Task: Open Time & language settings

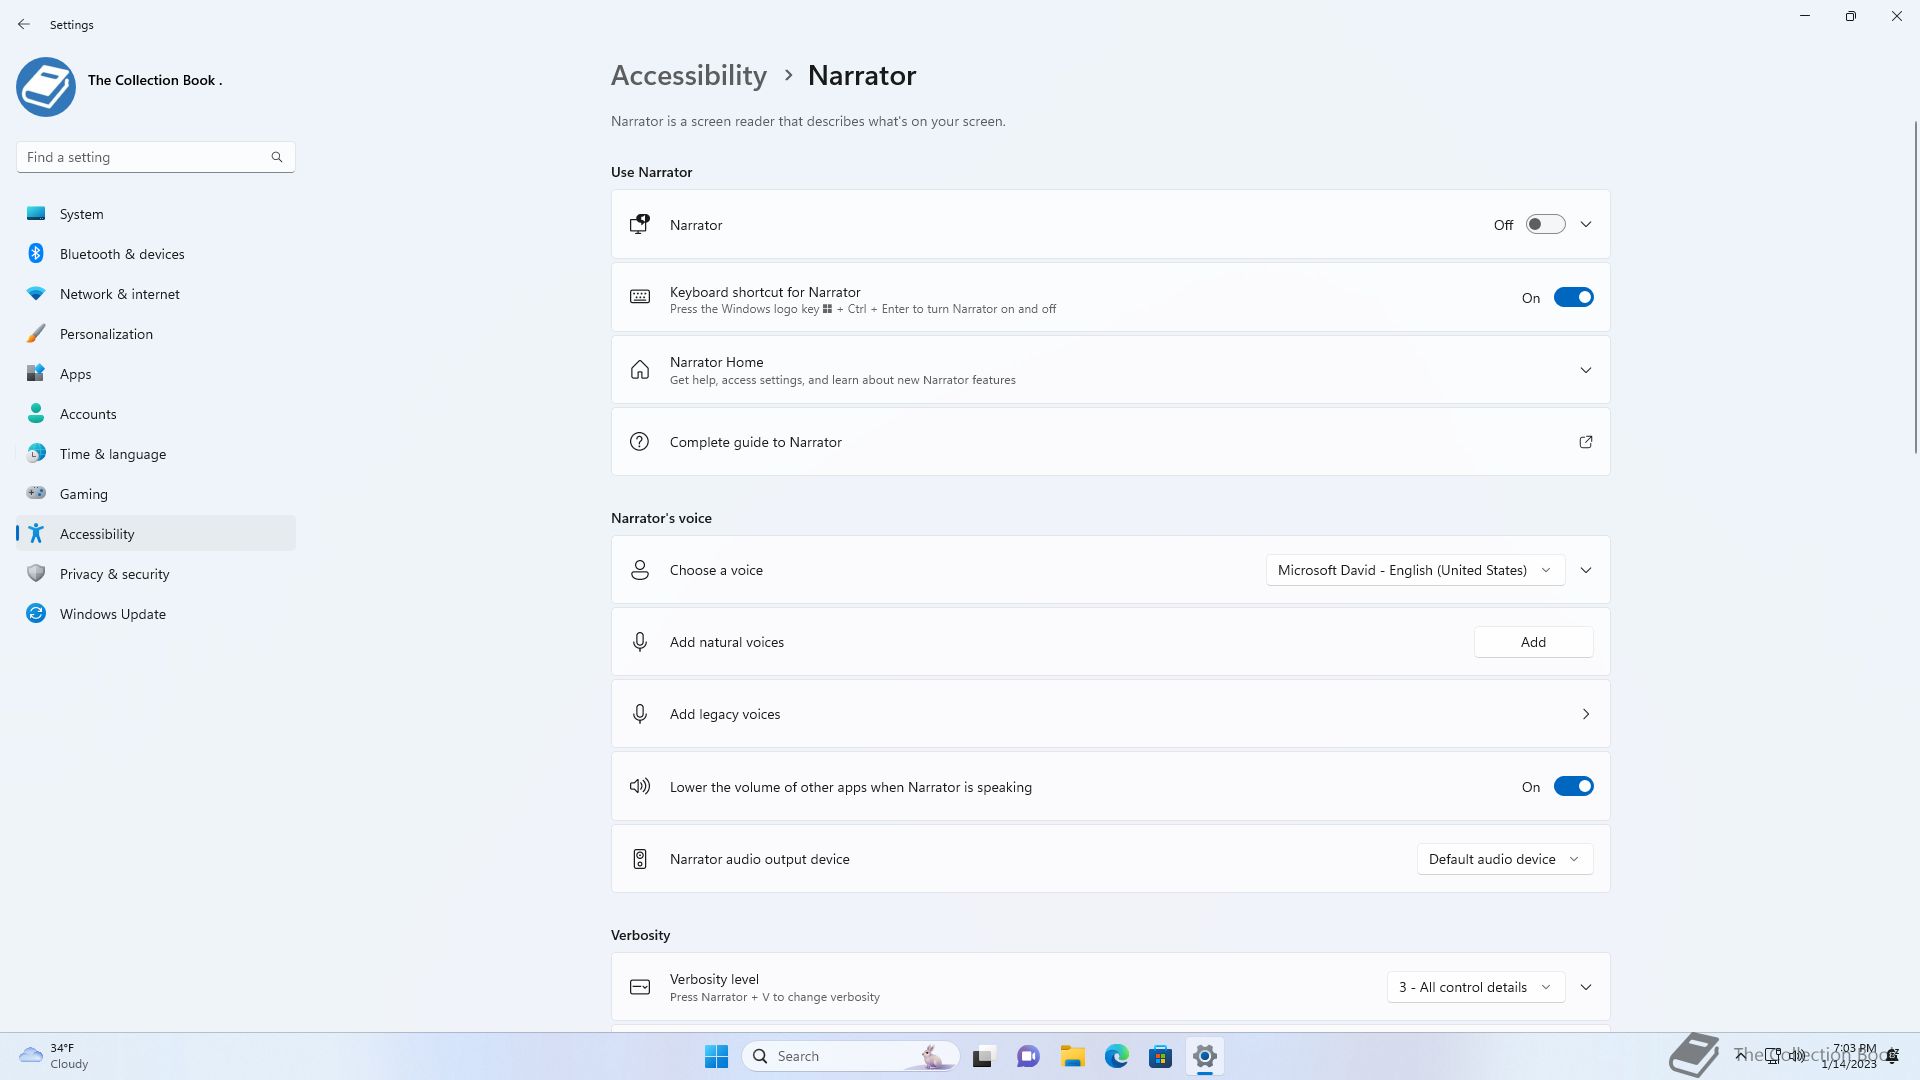Action: tap(155, 454)
